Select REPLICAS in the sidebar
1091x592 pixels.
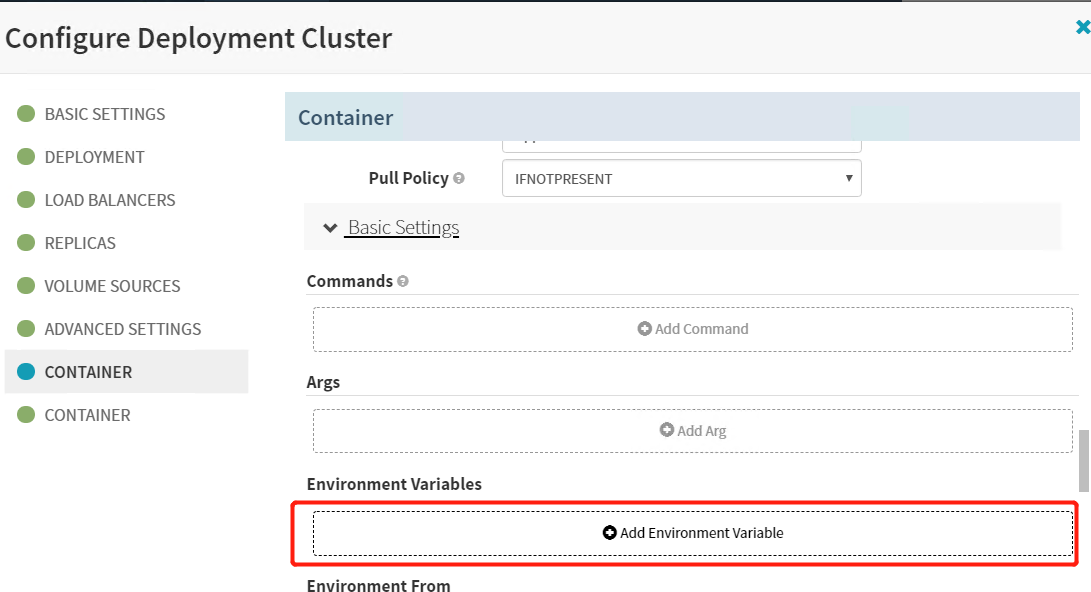80,243
